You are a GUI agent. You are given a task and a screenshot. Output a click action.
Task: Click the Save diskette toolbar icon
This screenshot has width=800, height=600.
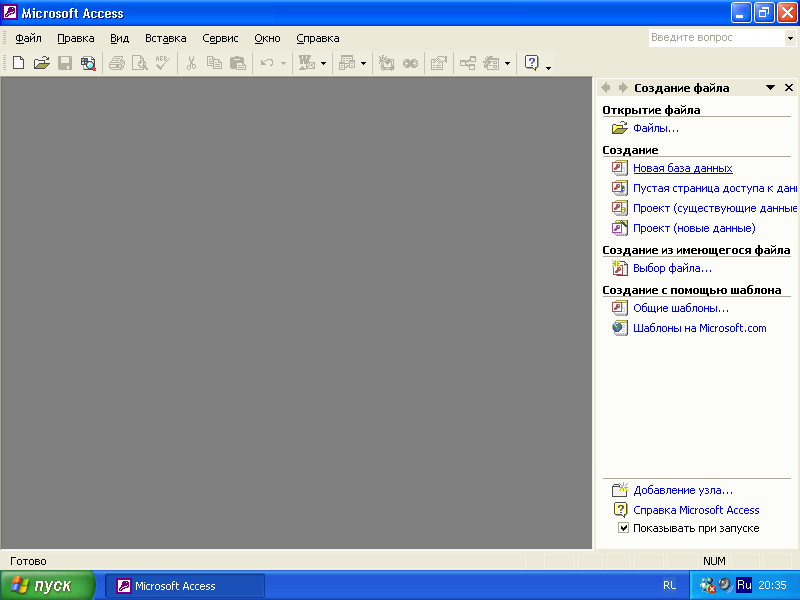pyautogui.click(x=65, y=63)
